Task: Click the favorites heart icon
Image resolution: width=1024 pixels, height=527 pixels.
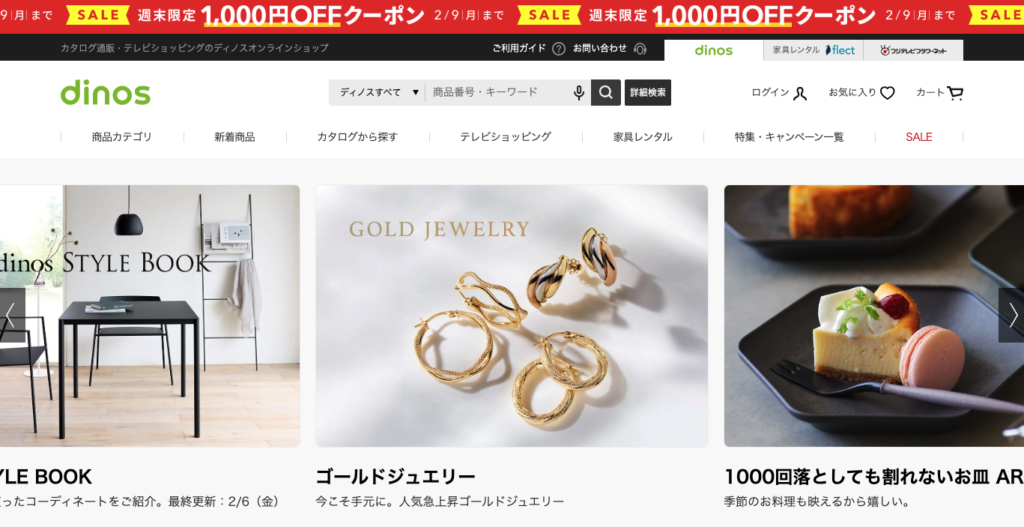Action: pyautogui.click(x=887, y=93)
